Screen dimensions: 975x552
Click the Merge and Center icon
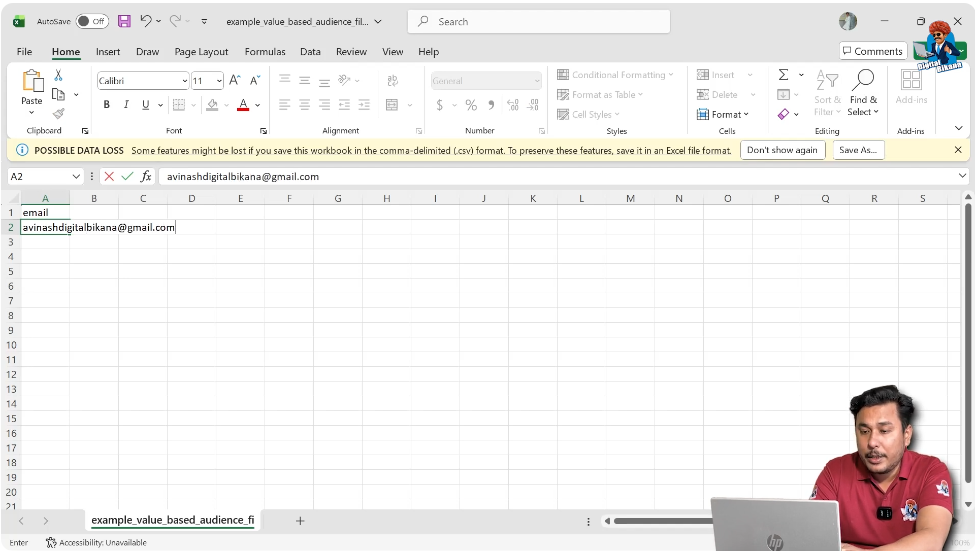tap(392, 105)
